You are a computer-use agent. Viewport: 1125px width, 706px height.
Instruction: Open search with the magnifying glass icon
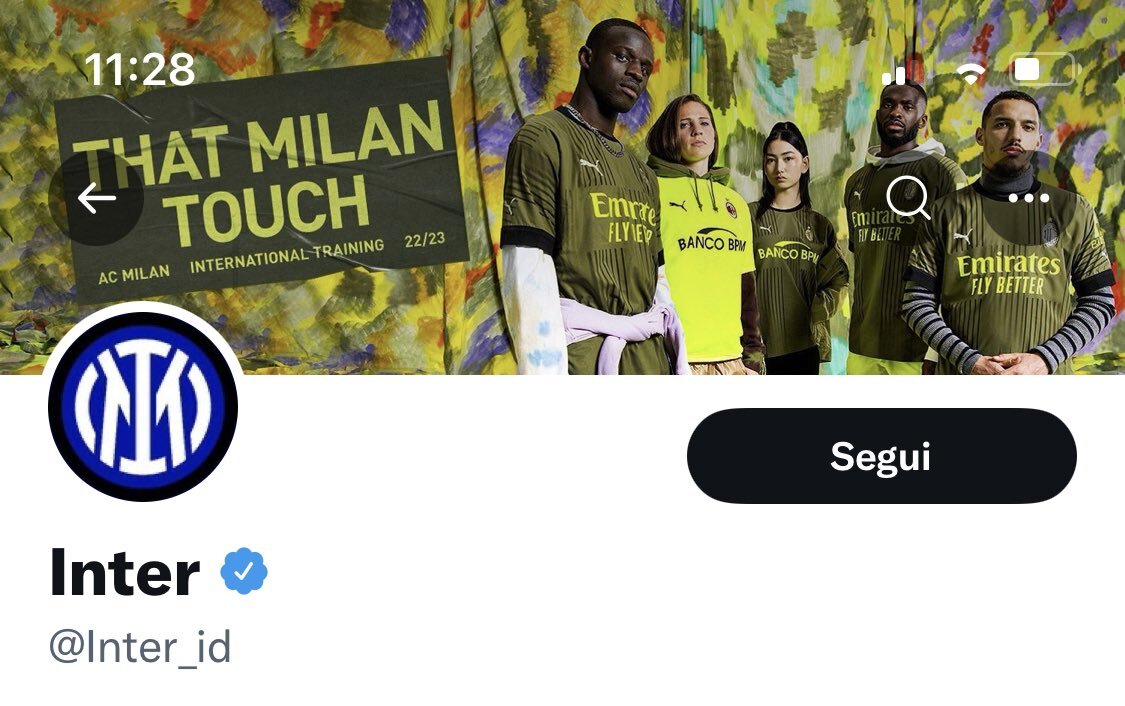coord(908,197)
